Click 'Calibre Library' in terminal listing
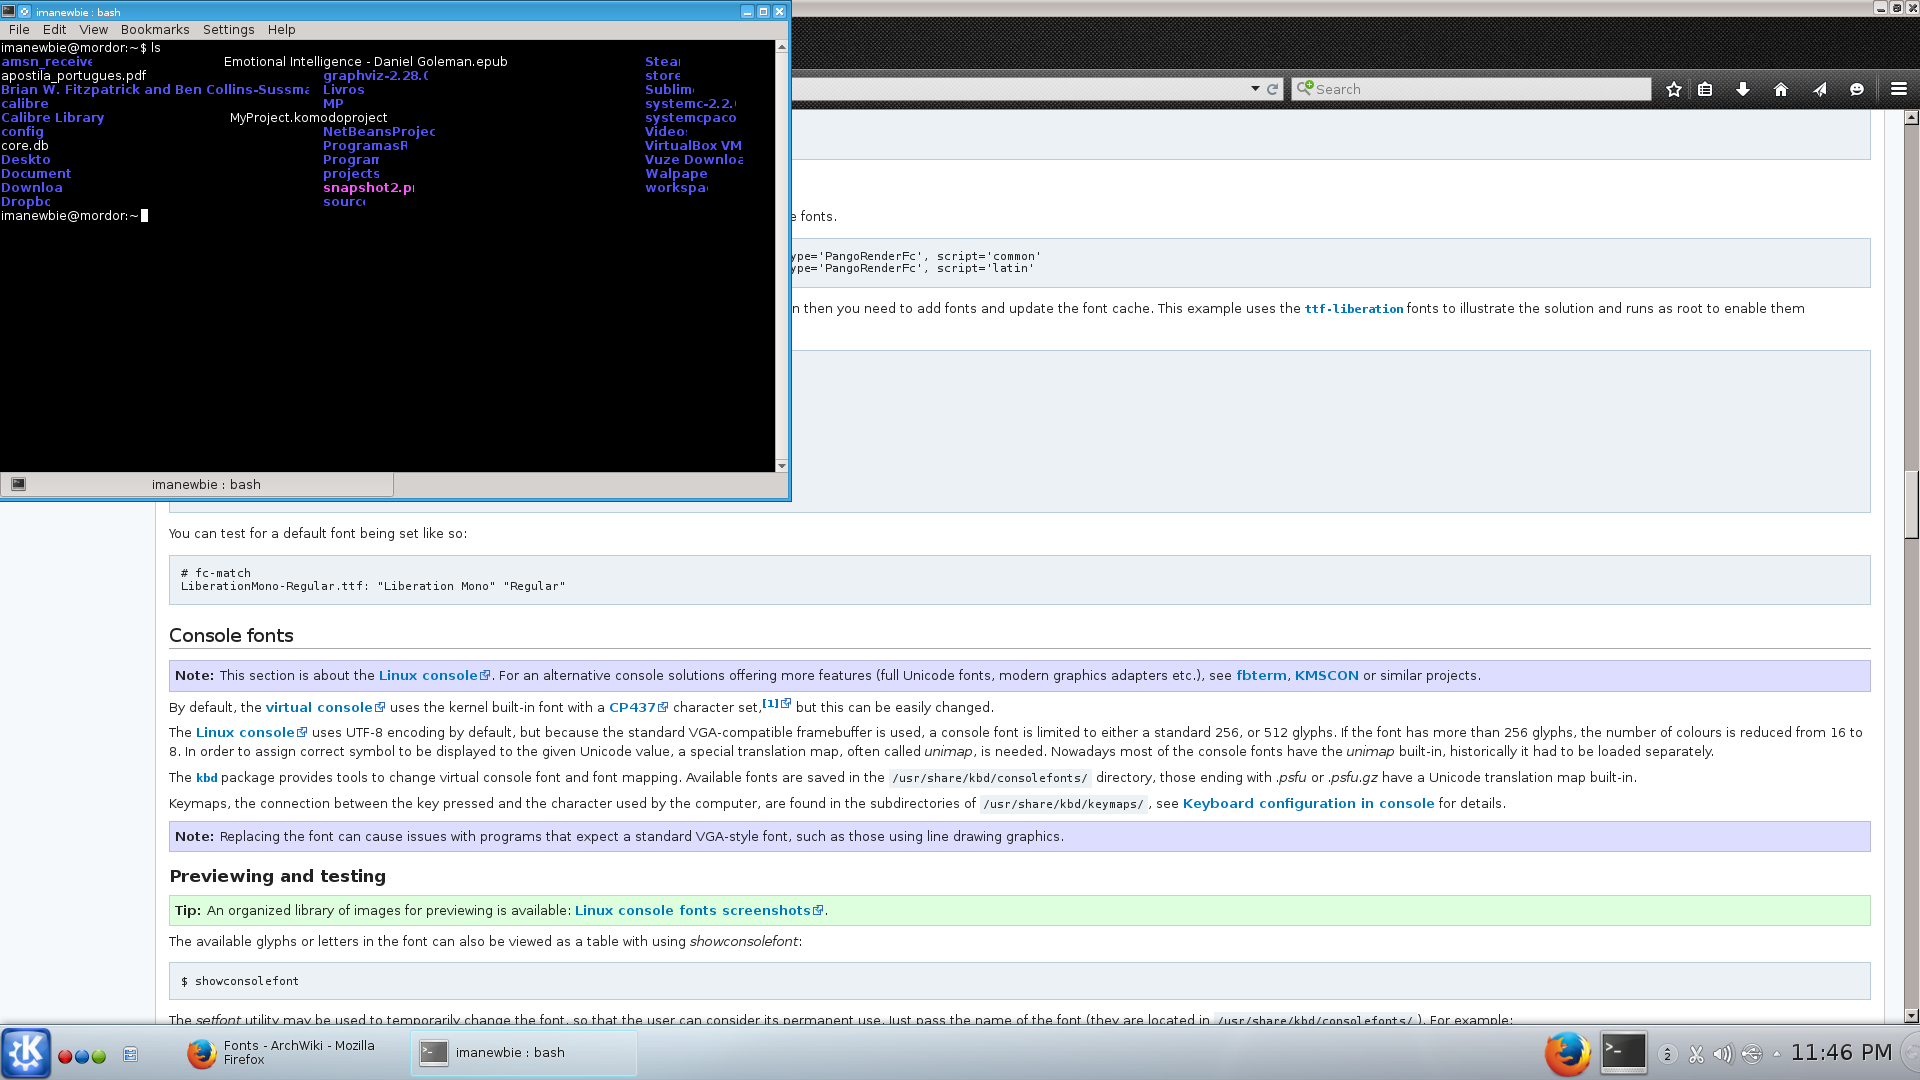The width and height of the screenshot is (1920, 1080). point(52,118)
